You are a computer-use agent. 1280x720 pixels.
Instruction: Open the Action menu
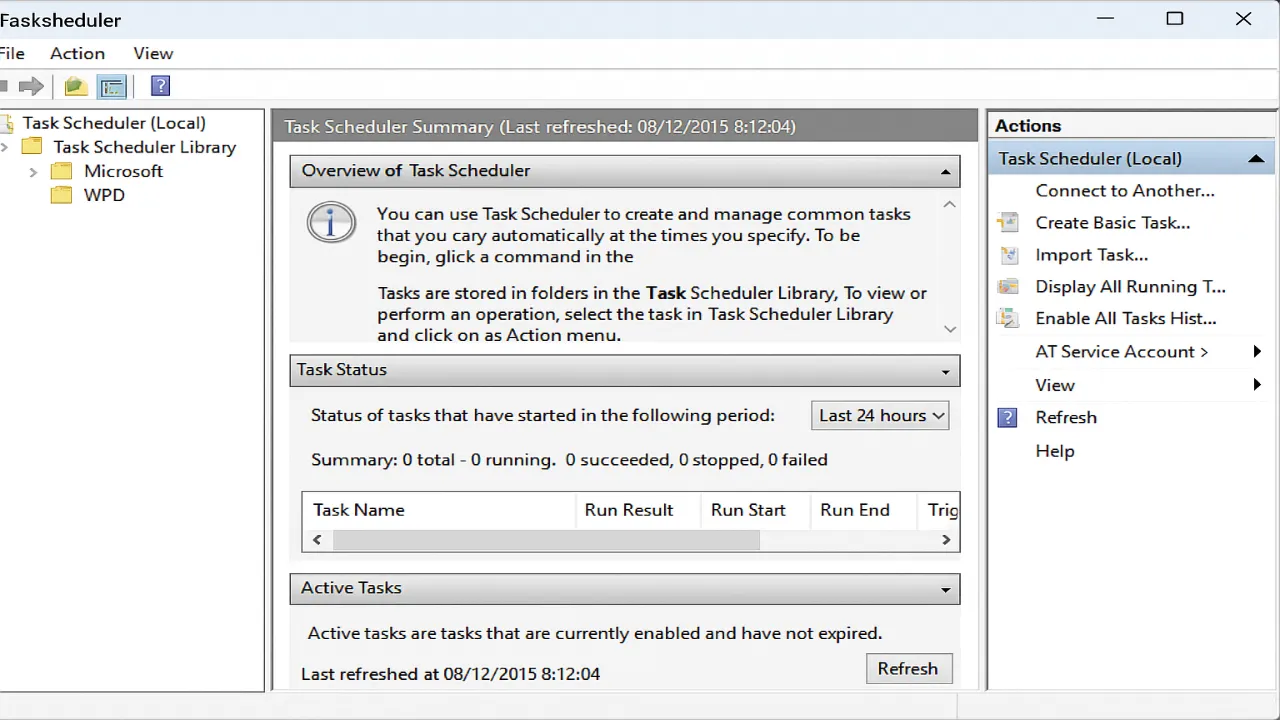tap(77, 53)
